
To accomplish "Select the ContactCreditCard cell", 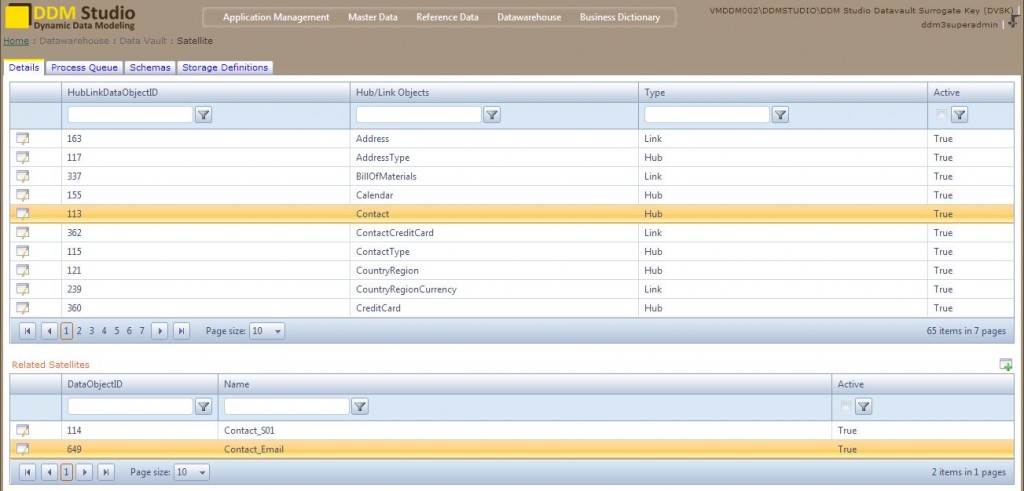I will coord(494,232).
